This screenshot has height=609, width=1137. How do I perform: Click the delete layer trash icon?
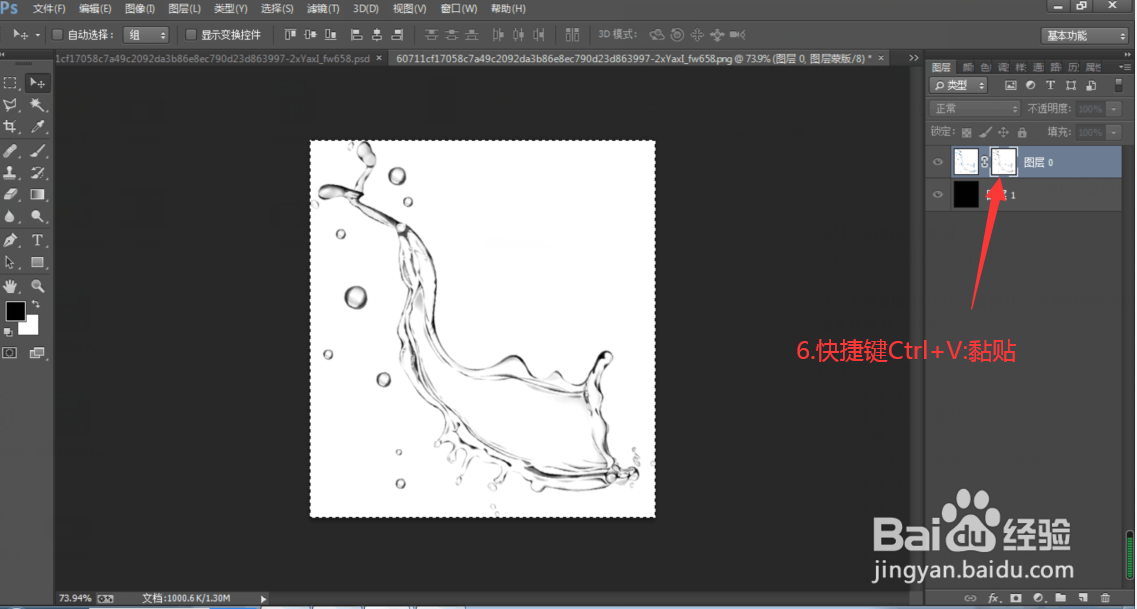pyautogui.click(x=1105, y=598)
